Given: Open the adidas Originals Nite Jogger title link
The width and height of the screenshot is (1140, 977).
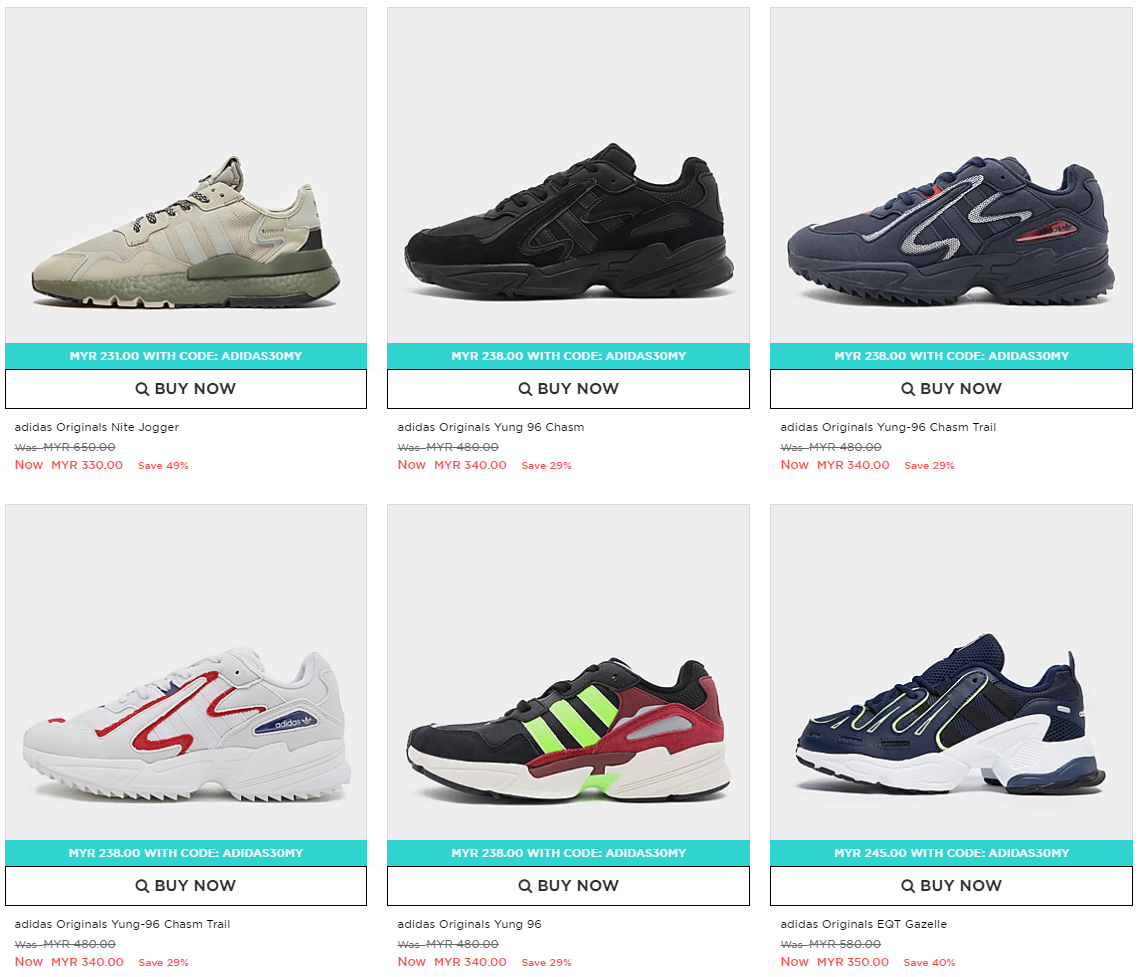Looking at the screenshot, I should pos(97,427).
